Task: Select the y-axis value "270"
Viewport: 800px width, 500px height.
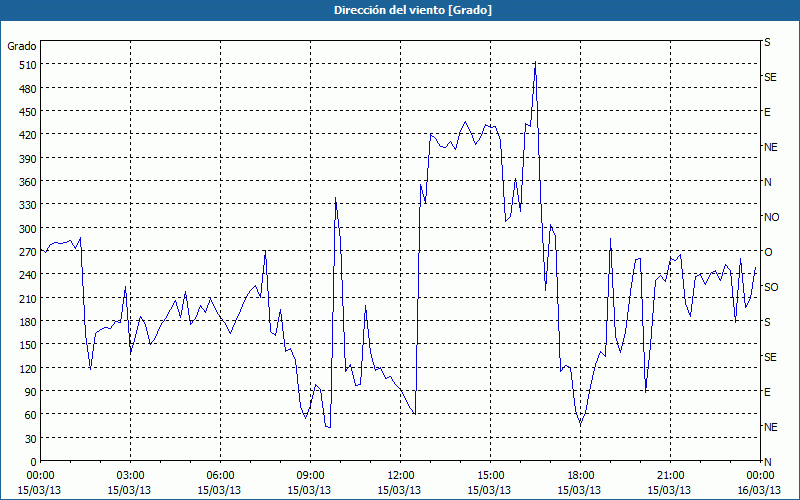Action: 28,252
